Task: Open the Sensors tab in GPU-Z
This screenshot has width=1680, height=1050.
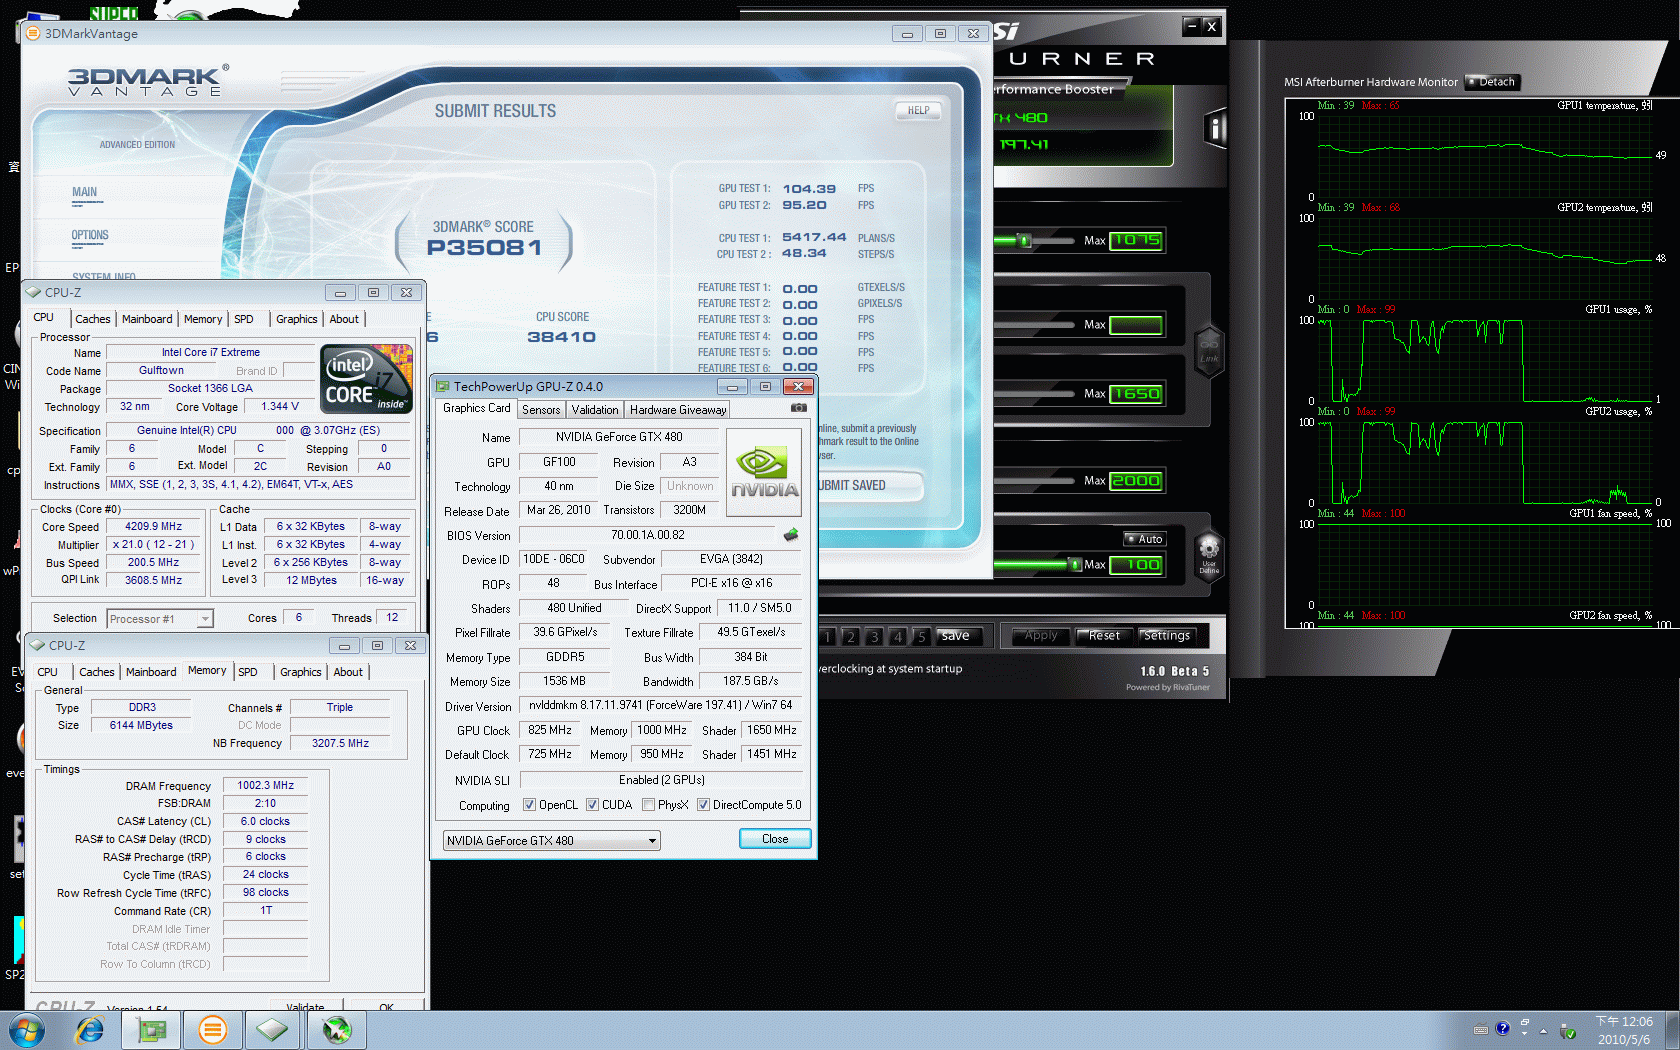Action: [541, 410]
